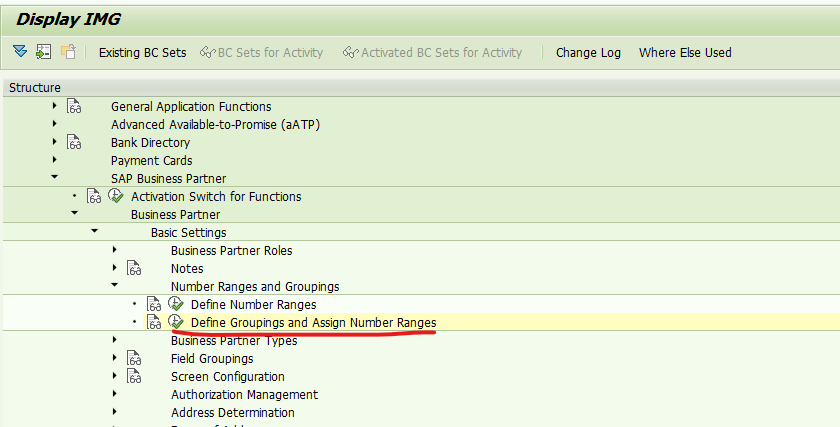This screenshot has height=427, width=840.
Task: Select the Business Partner row text
Action: pyautogui.click(x=176, y=214)
